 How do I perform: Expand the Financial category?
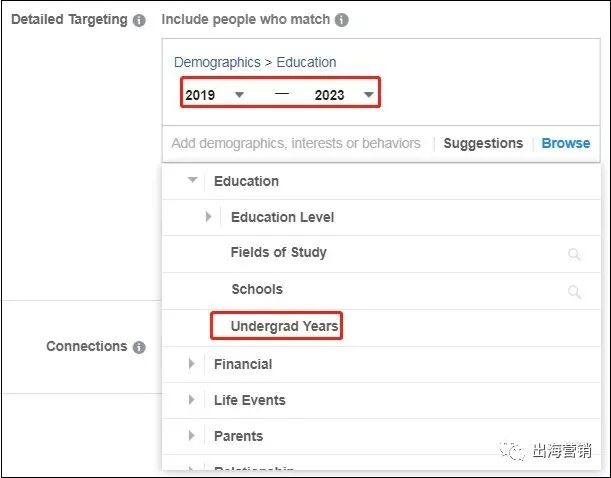click(192, 364)
